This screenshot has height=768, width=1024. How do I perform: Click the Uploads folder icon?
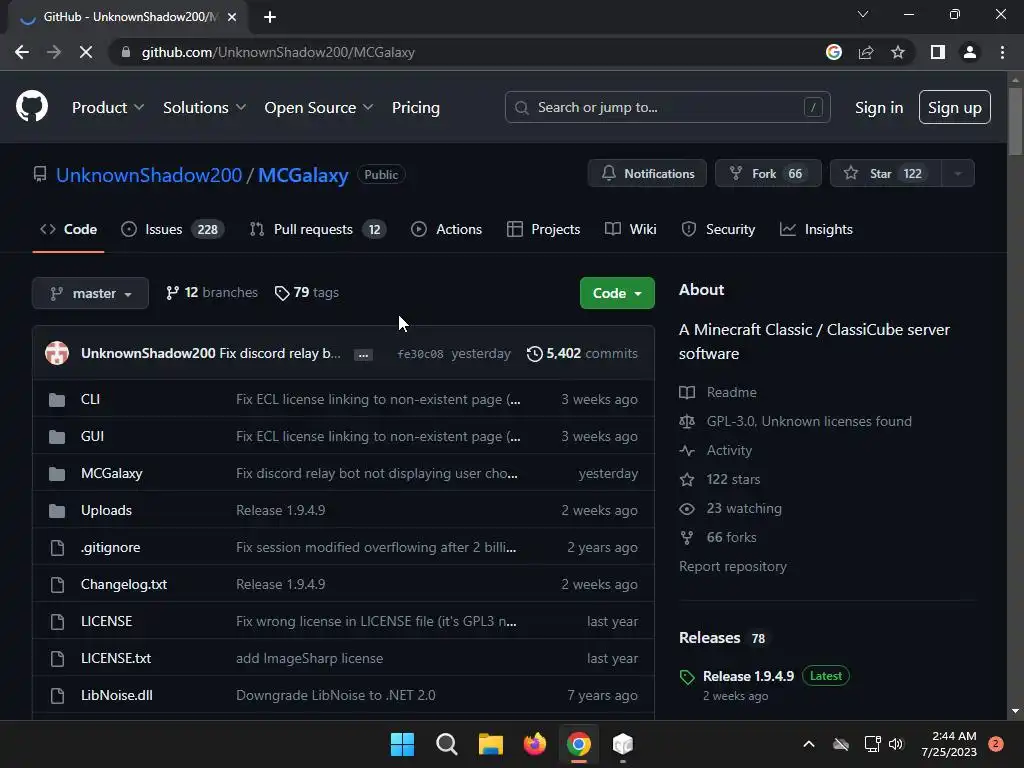[x=57, y=511]
